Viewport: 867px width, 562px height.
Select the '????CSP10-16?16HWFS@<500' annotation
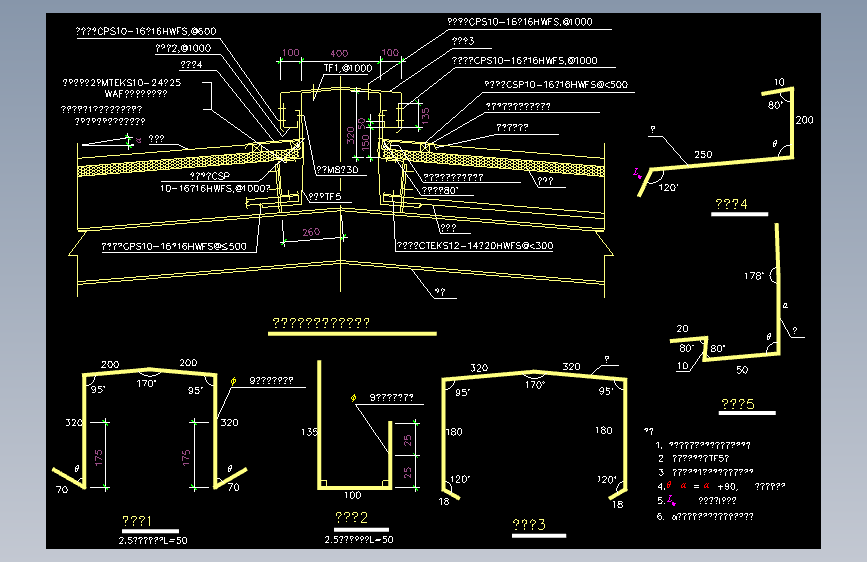pyautogui.click(x=556, y=85)
